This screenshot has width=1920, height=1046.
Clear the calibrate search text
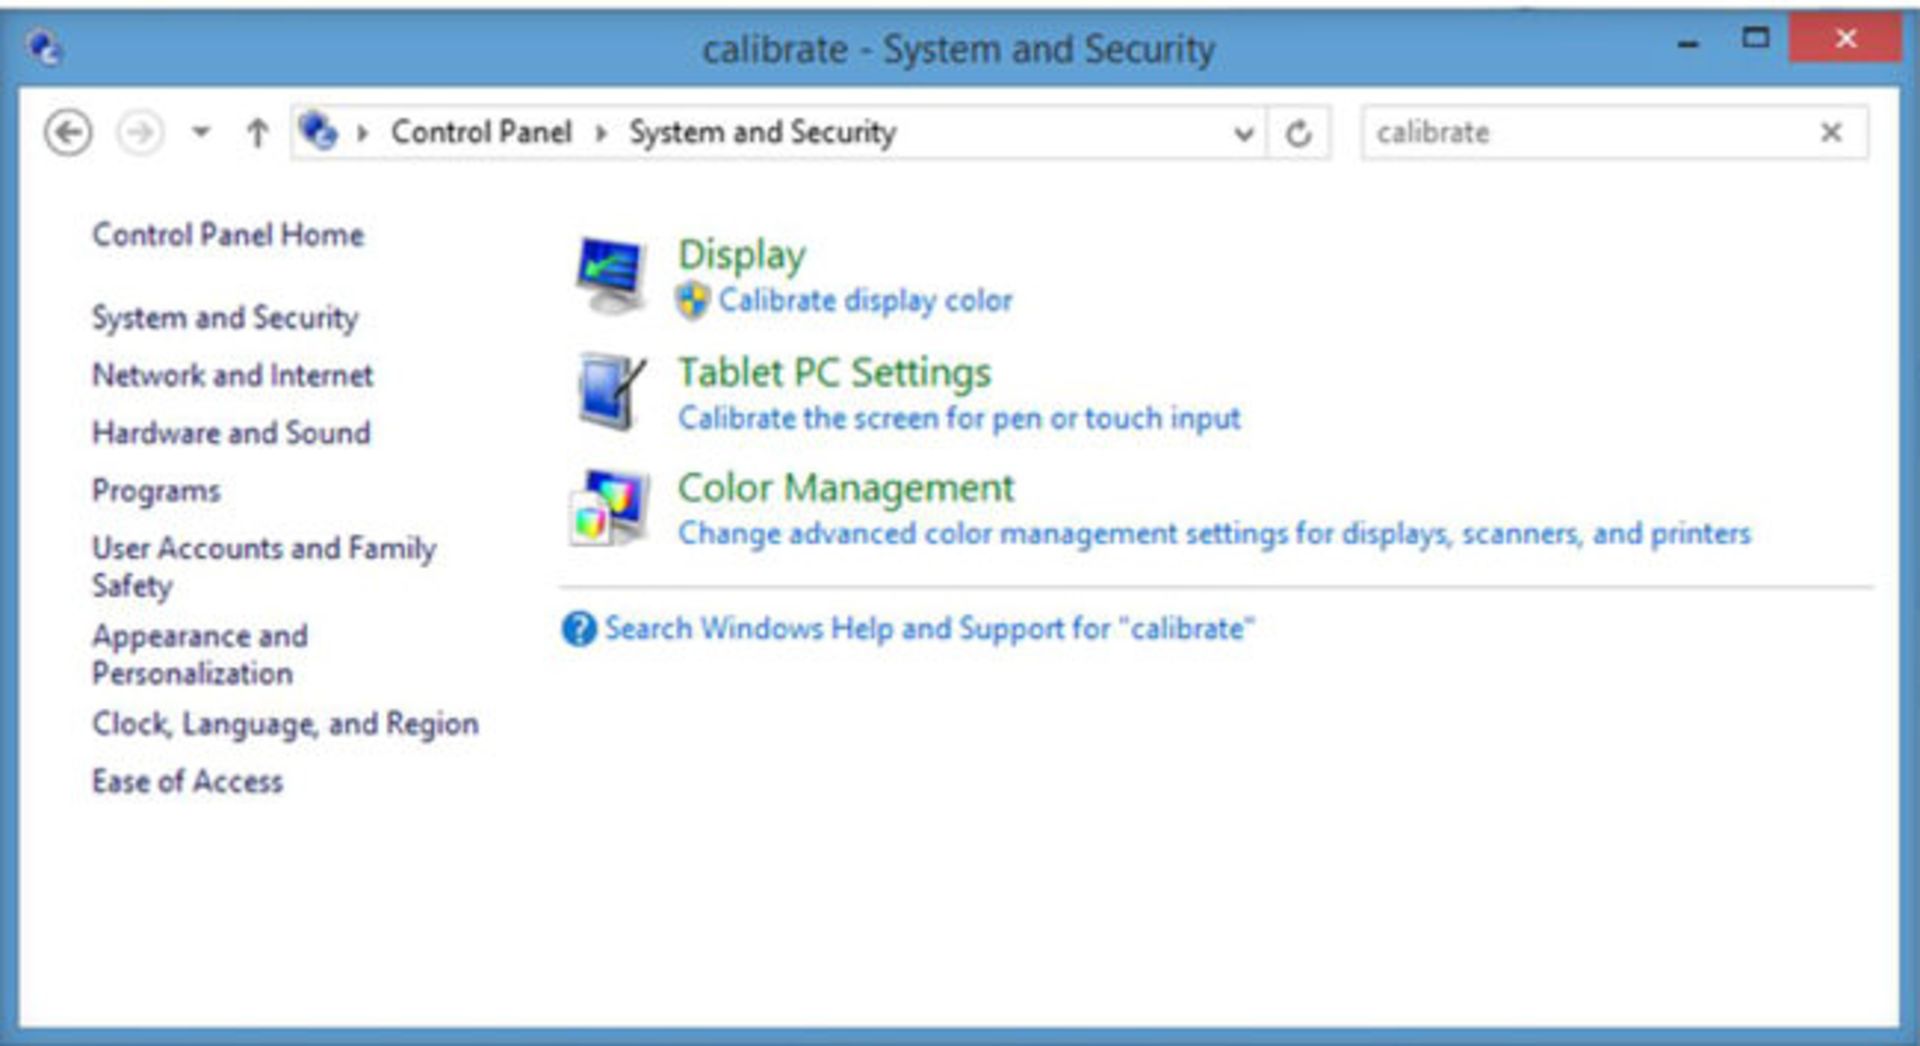[1831, 132]
